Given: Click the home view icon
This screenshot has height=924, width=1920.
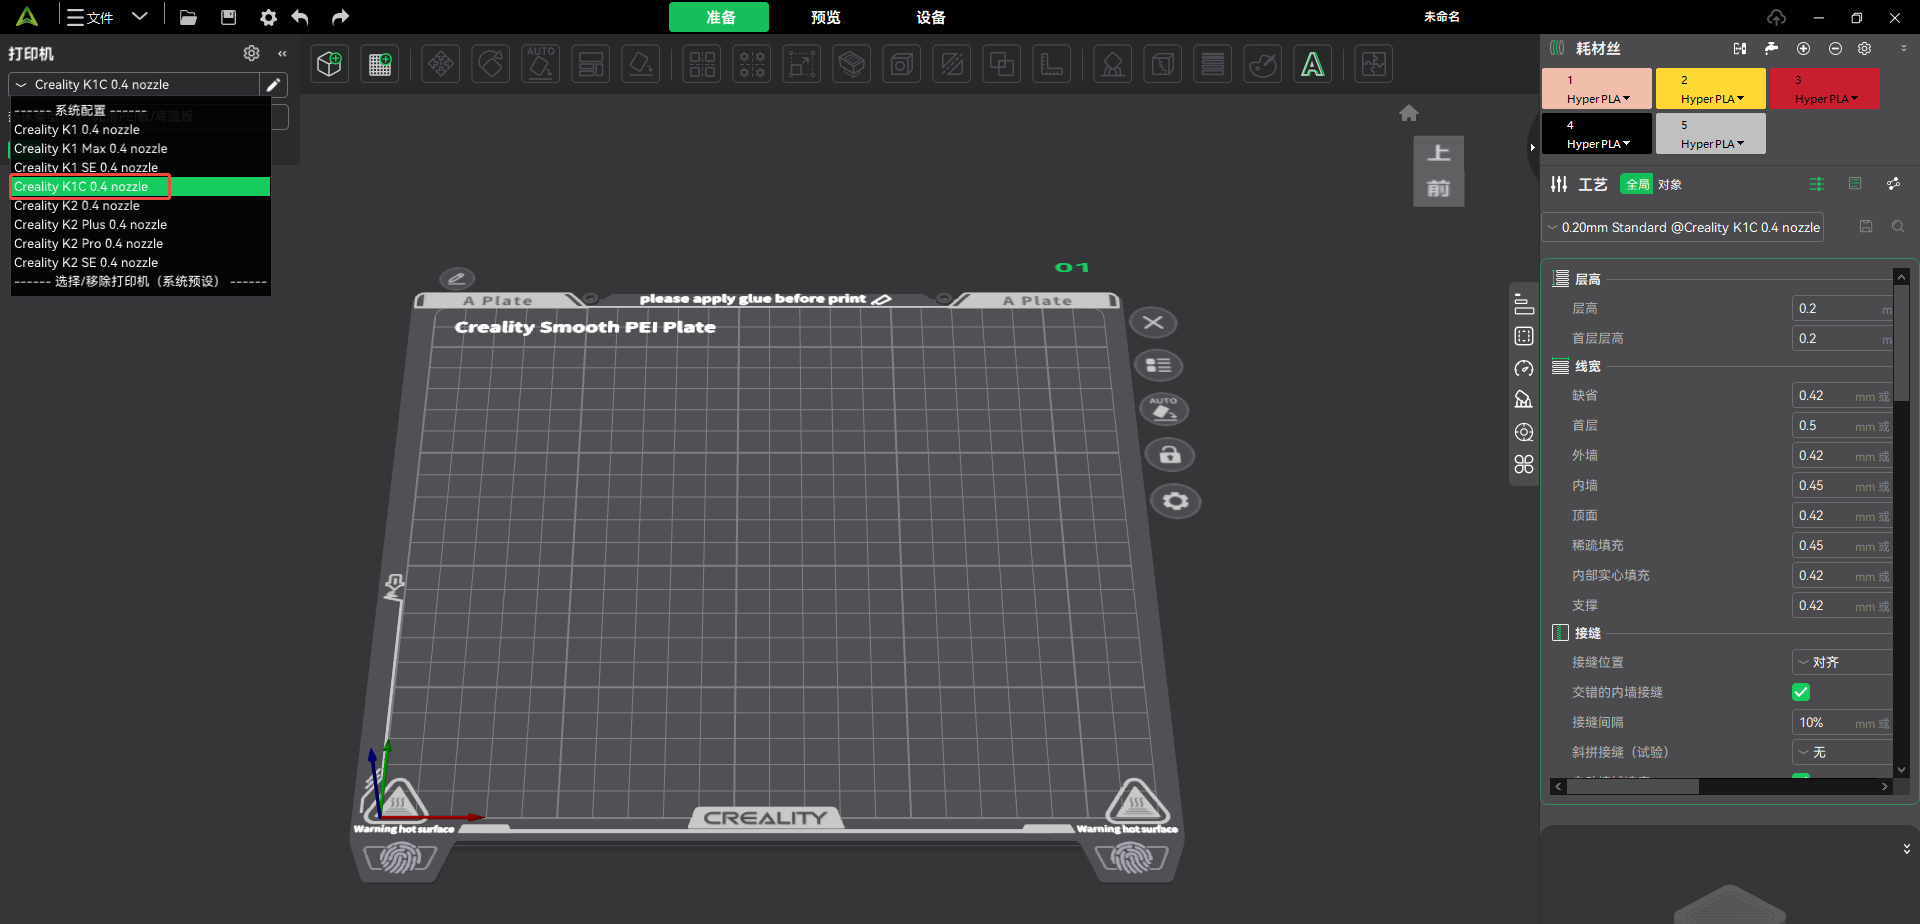Looking at the screenshot, I should (1409, 113).
